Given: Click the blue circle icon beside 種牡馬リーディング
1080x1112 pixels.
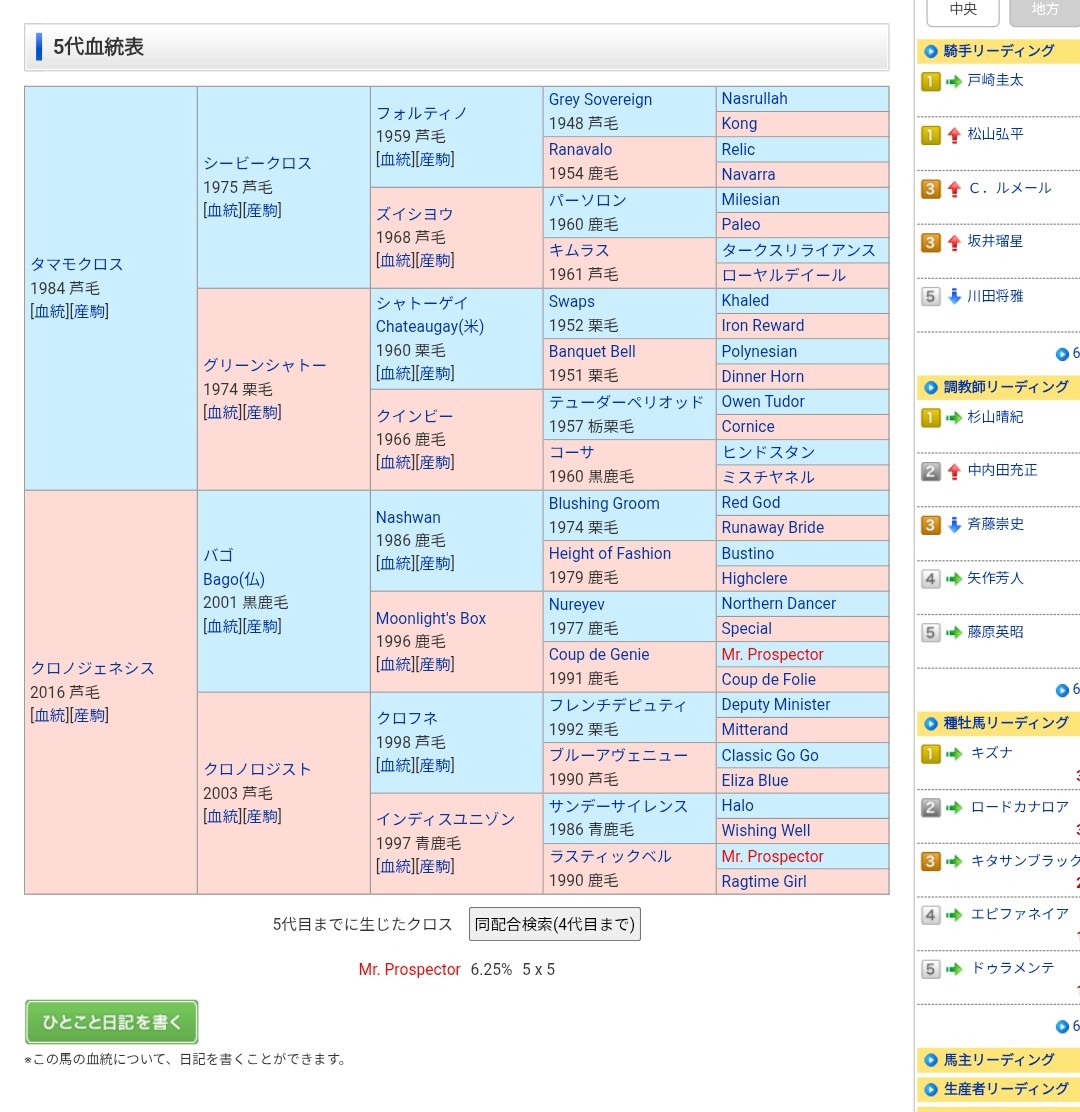Looking at the screenshot, I should (x=931, y=723).
